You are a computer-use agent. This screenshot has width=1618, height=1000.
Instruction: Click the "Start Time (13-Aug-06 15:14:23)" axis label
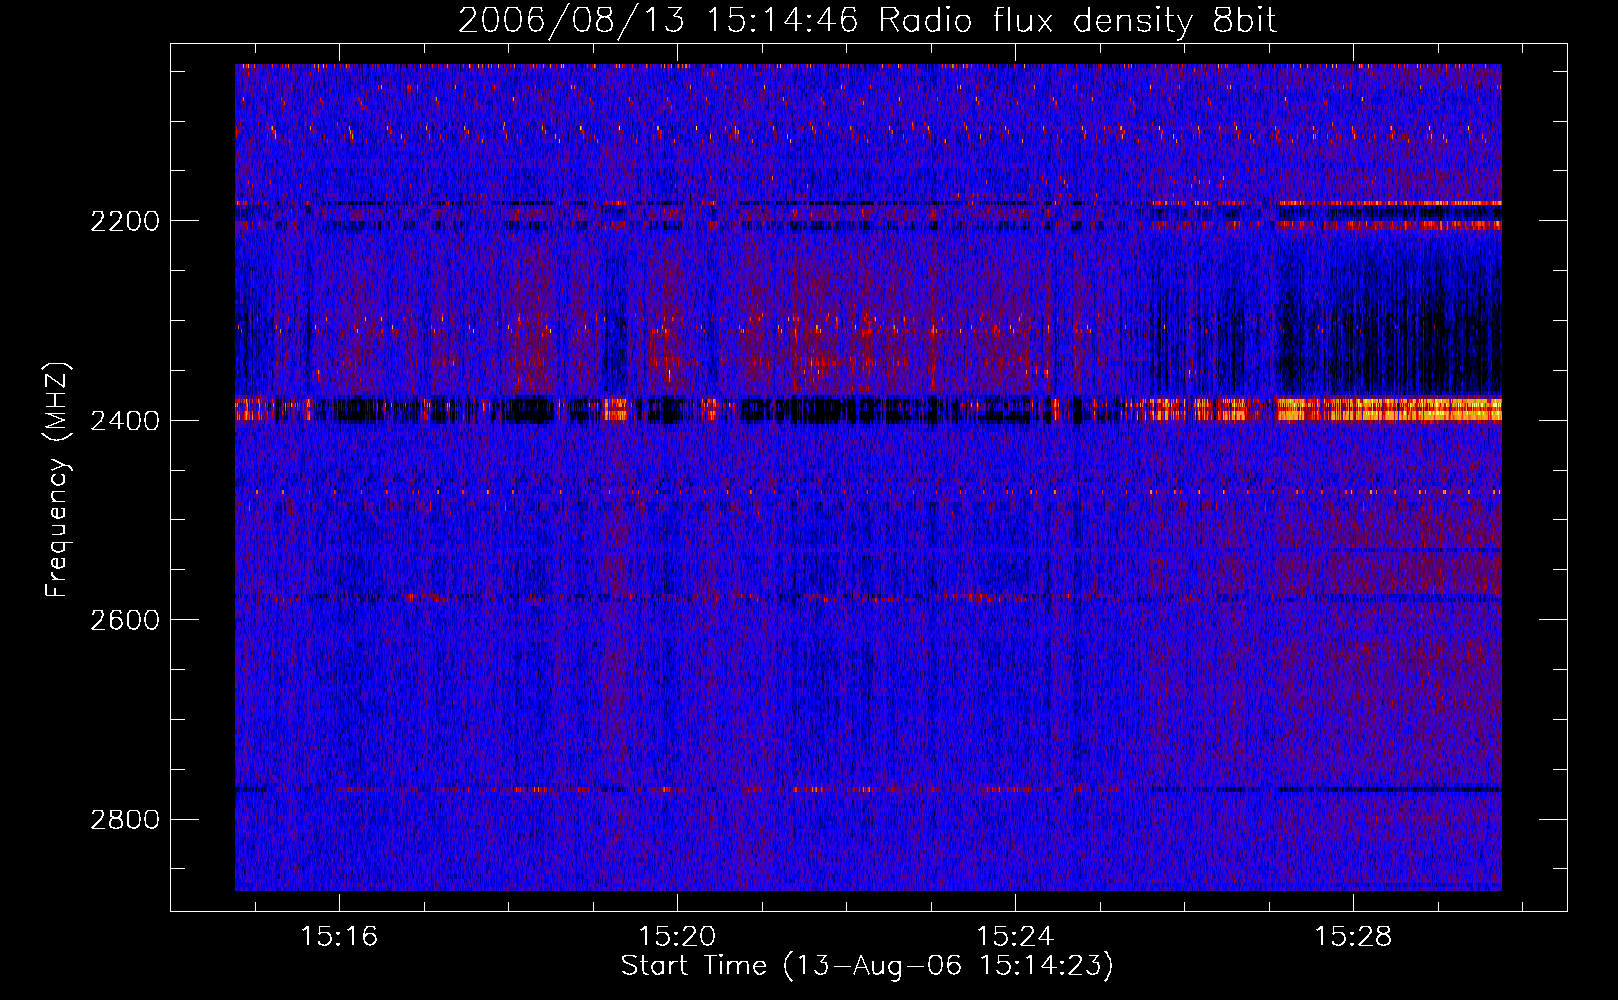(x=867, y=966)
